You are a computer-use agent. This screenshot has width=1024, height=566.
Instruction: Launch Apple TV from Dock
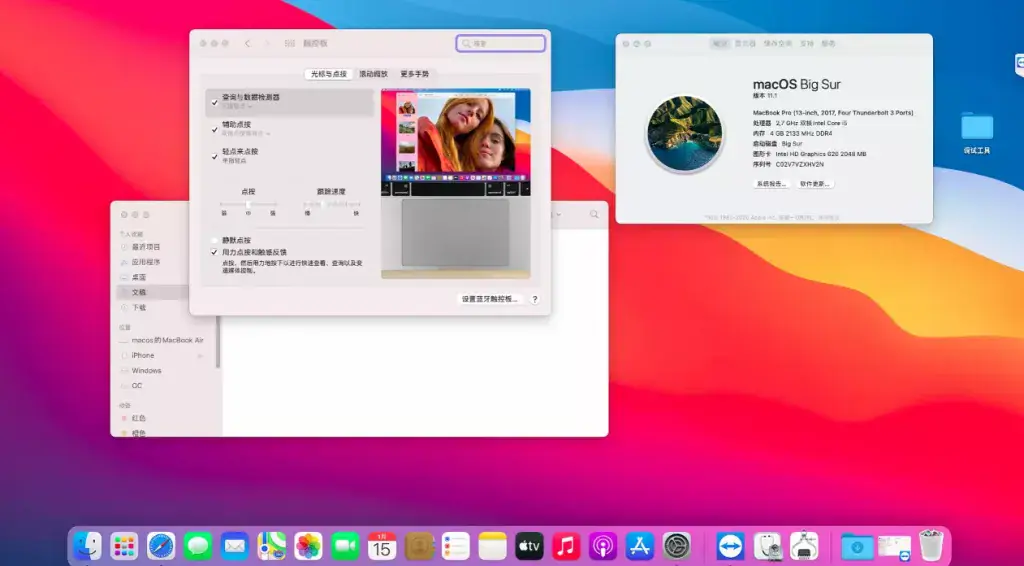530,546
